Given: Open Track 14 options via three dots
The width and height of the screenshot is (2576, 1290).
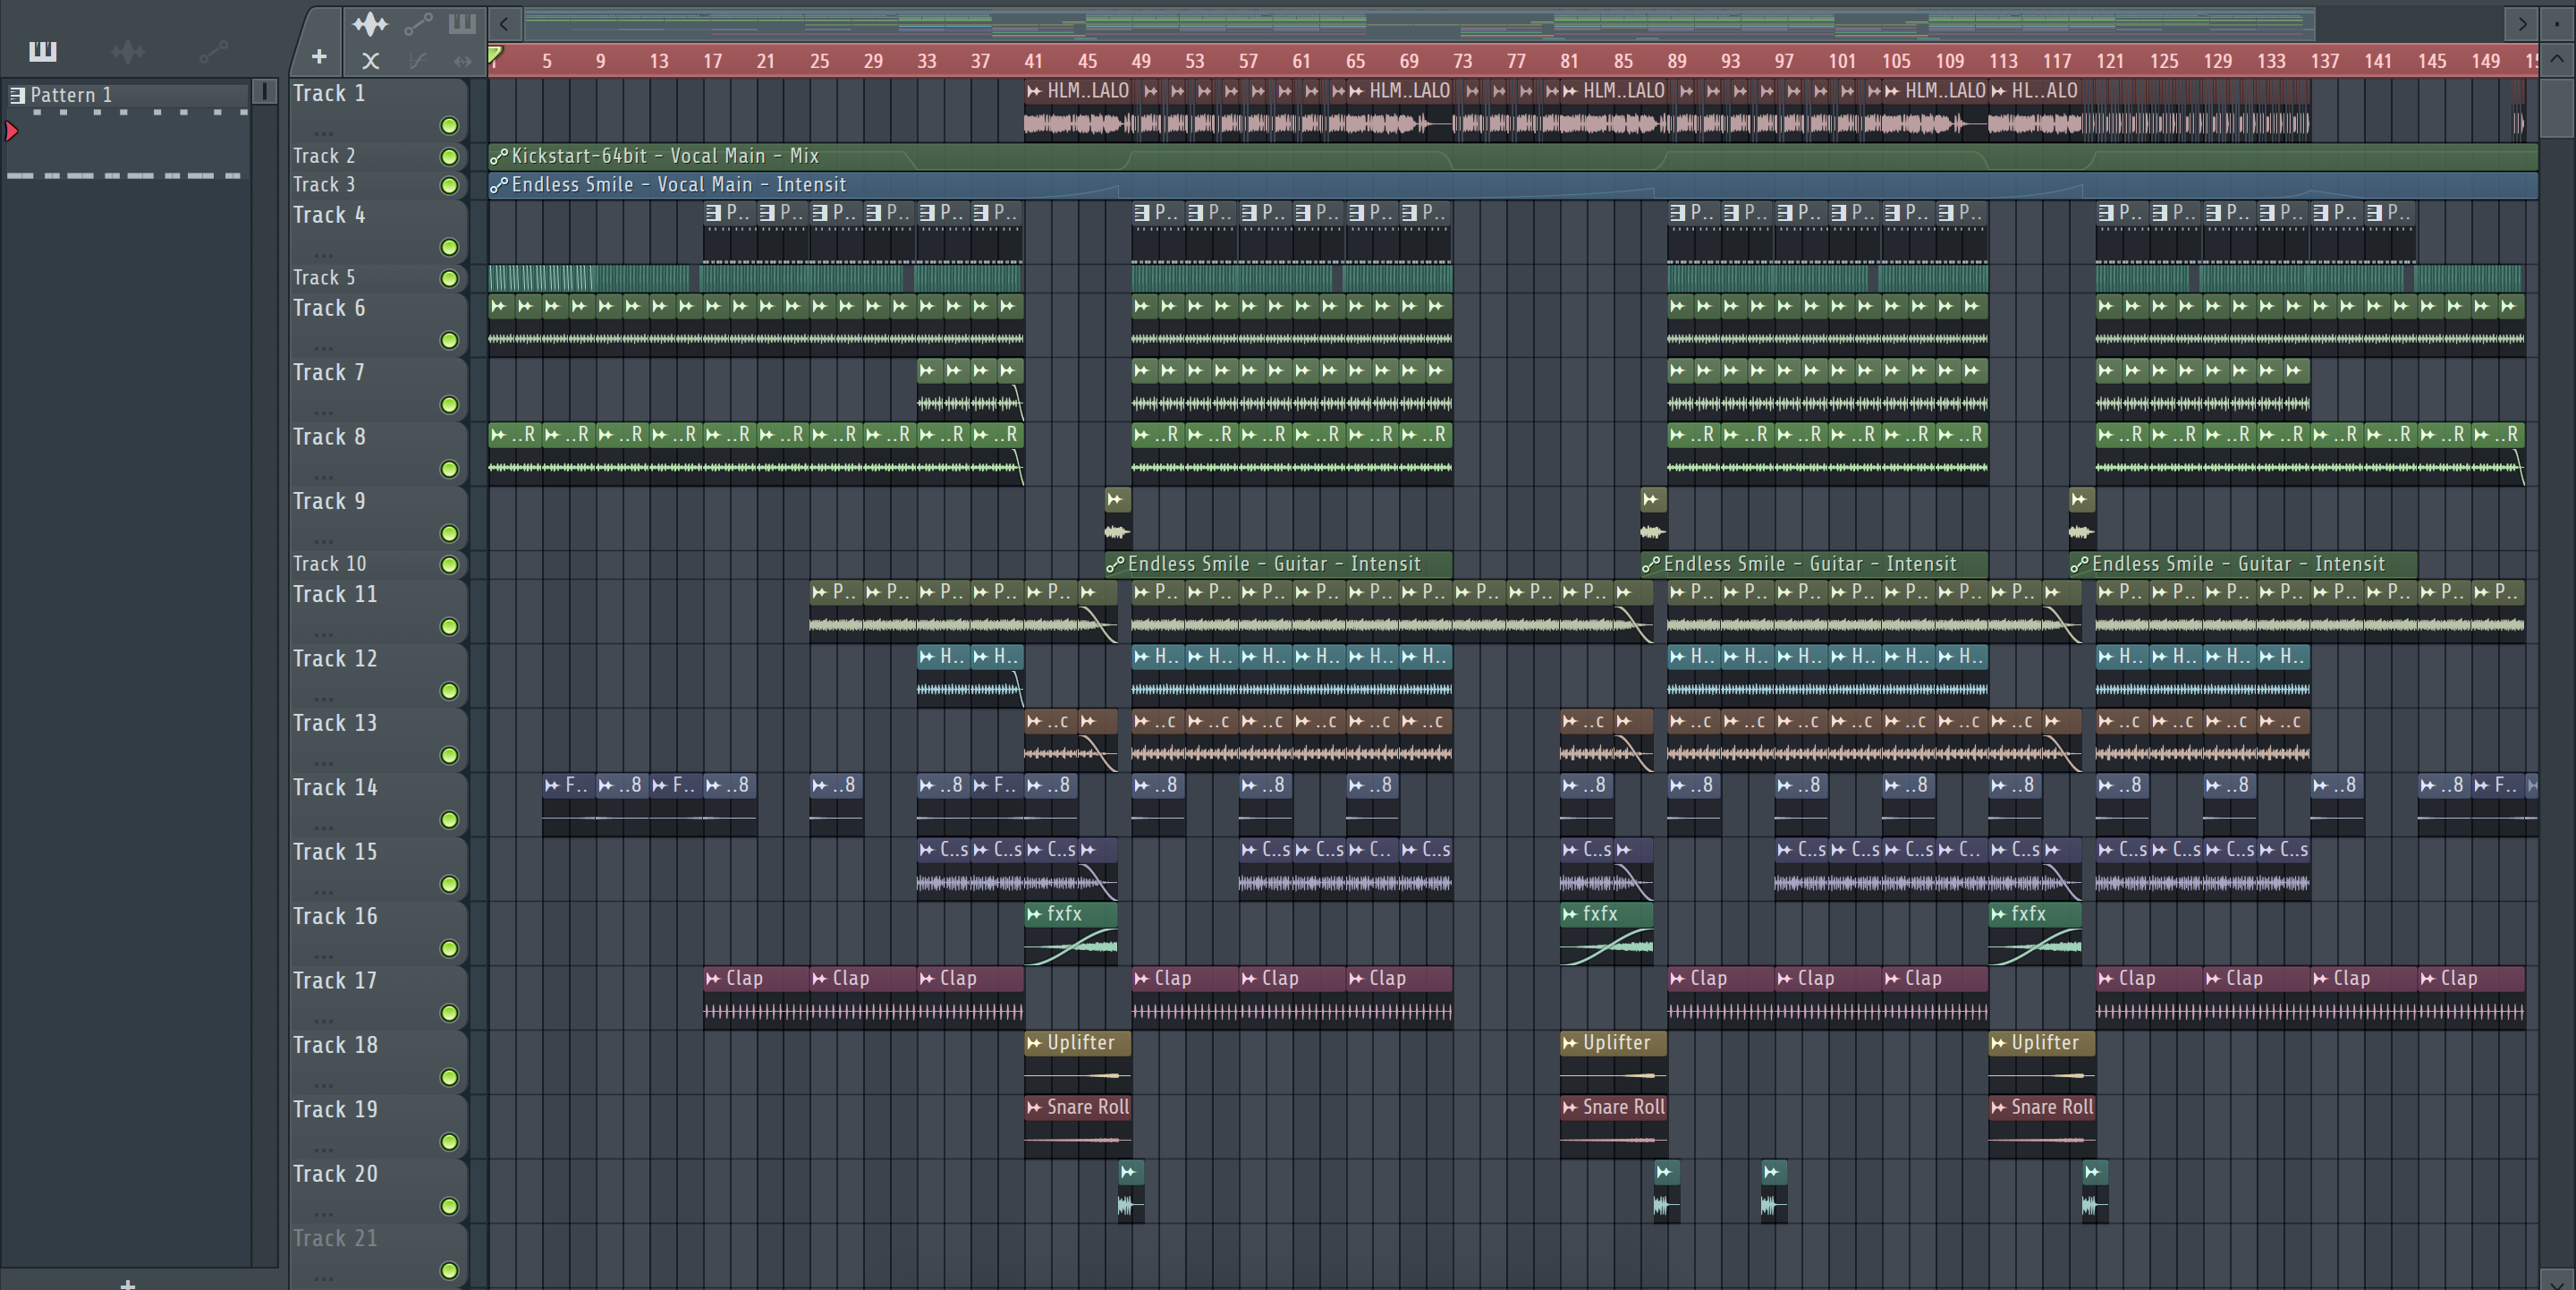Looking at the screenshot, I should (x=322, y=827).
